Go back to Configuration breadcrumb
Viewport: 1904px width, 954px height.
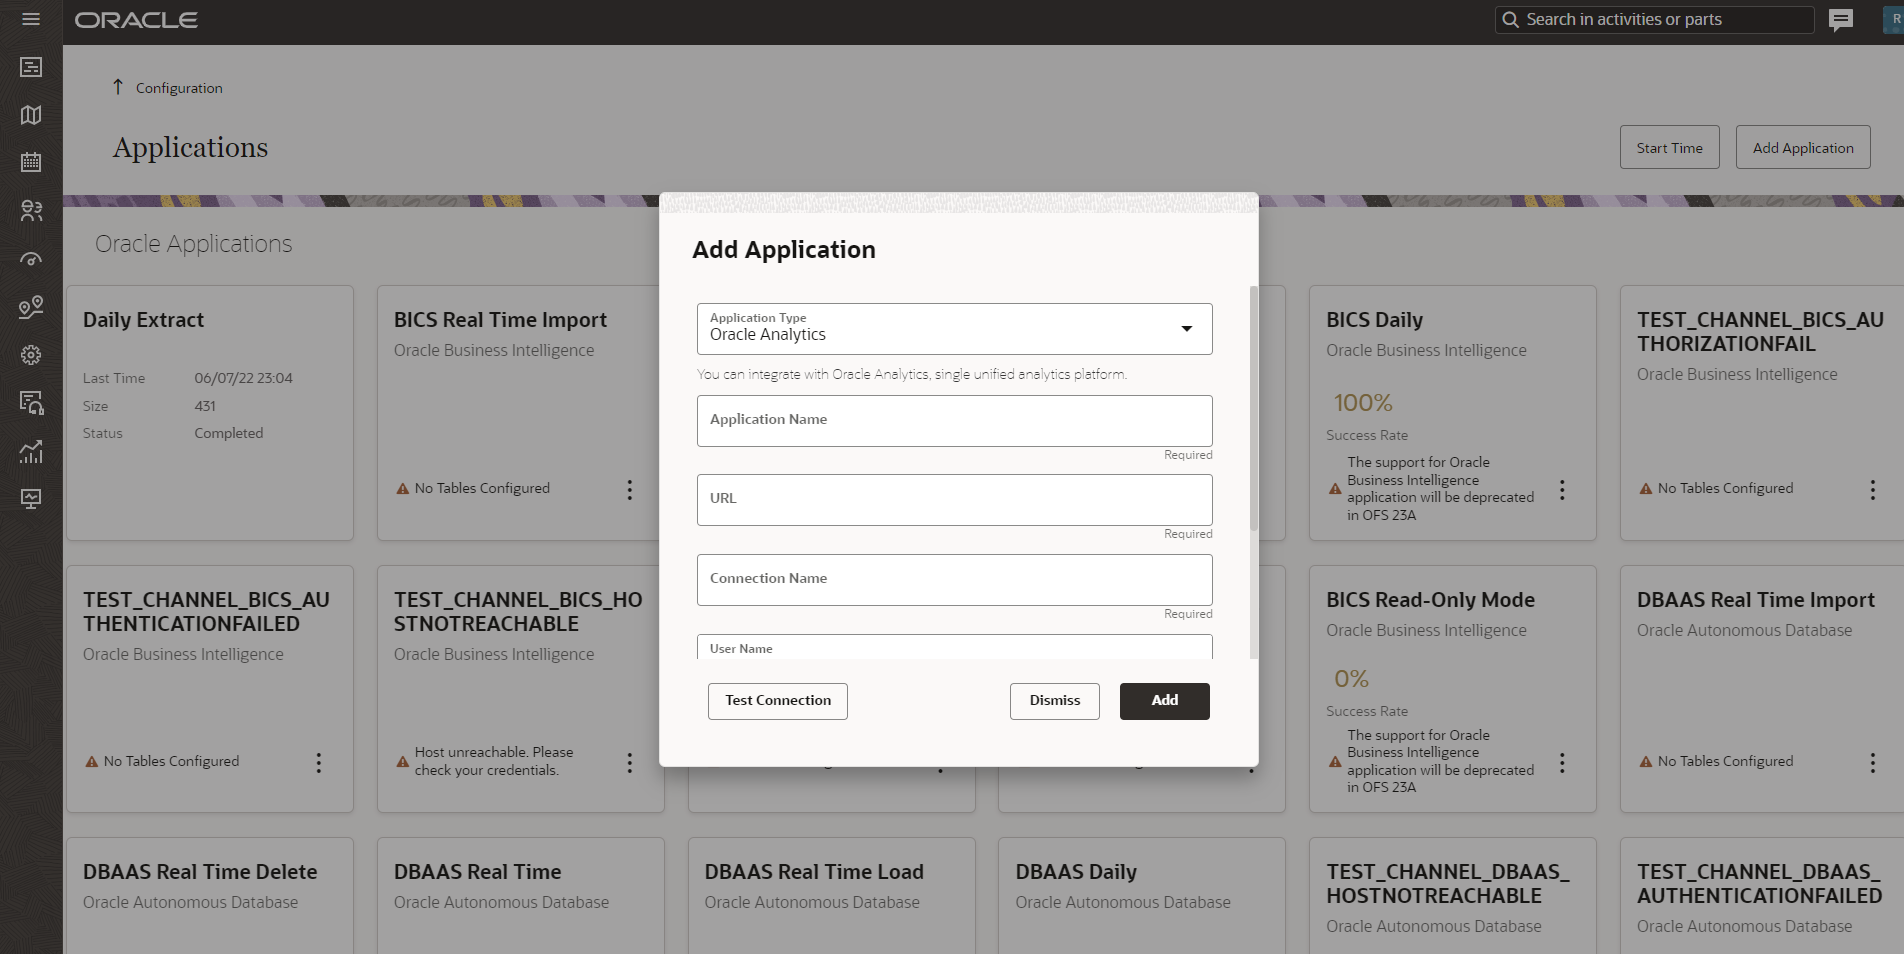coord(178,88)
